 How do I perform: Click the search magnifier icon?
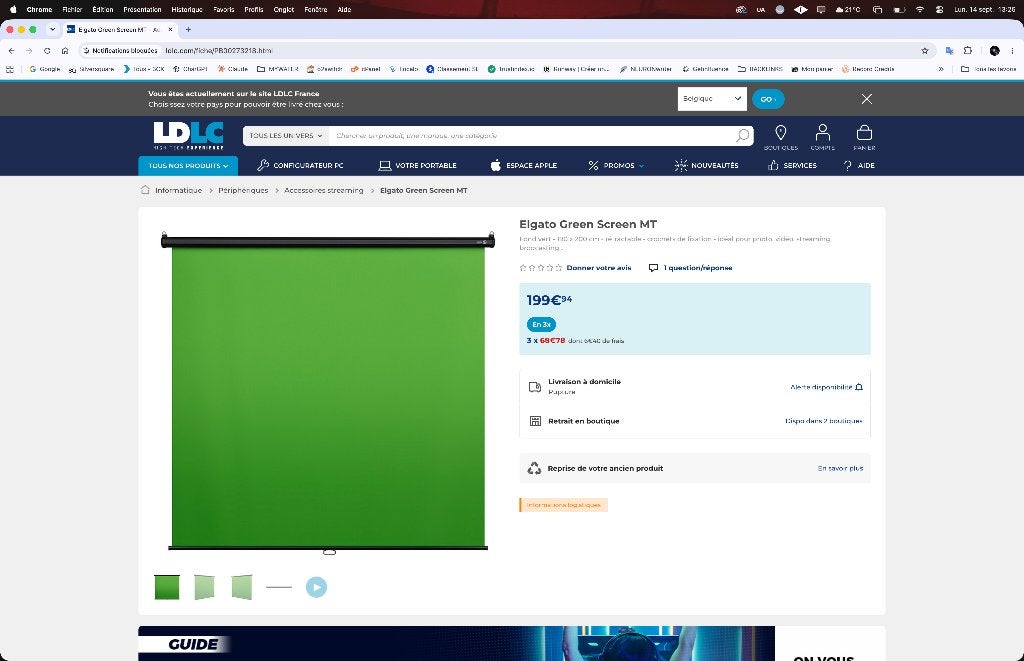pos(743,135)
